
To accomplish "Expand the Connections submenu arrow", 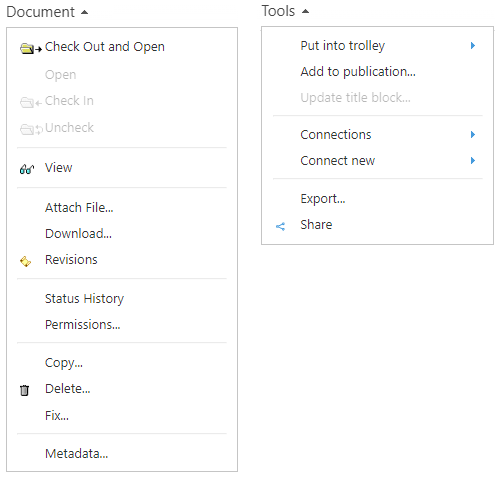I will (473, 135).
